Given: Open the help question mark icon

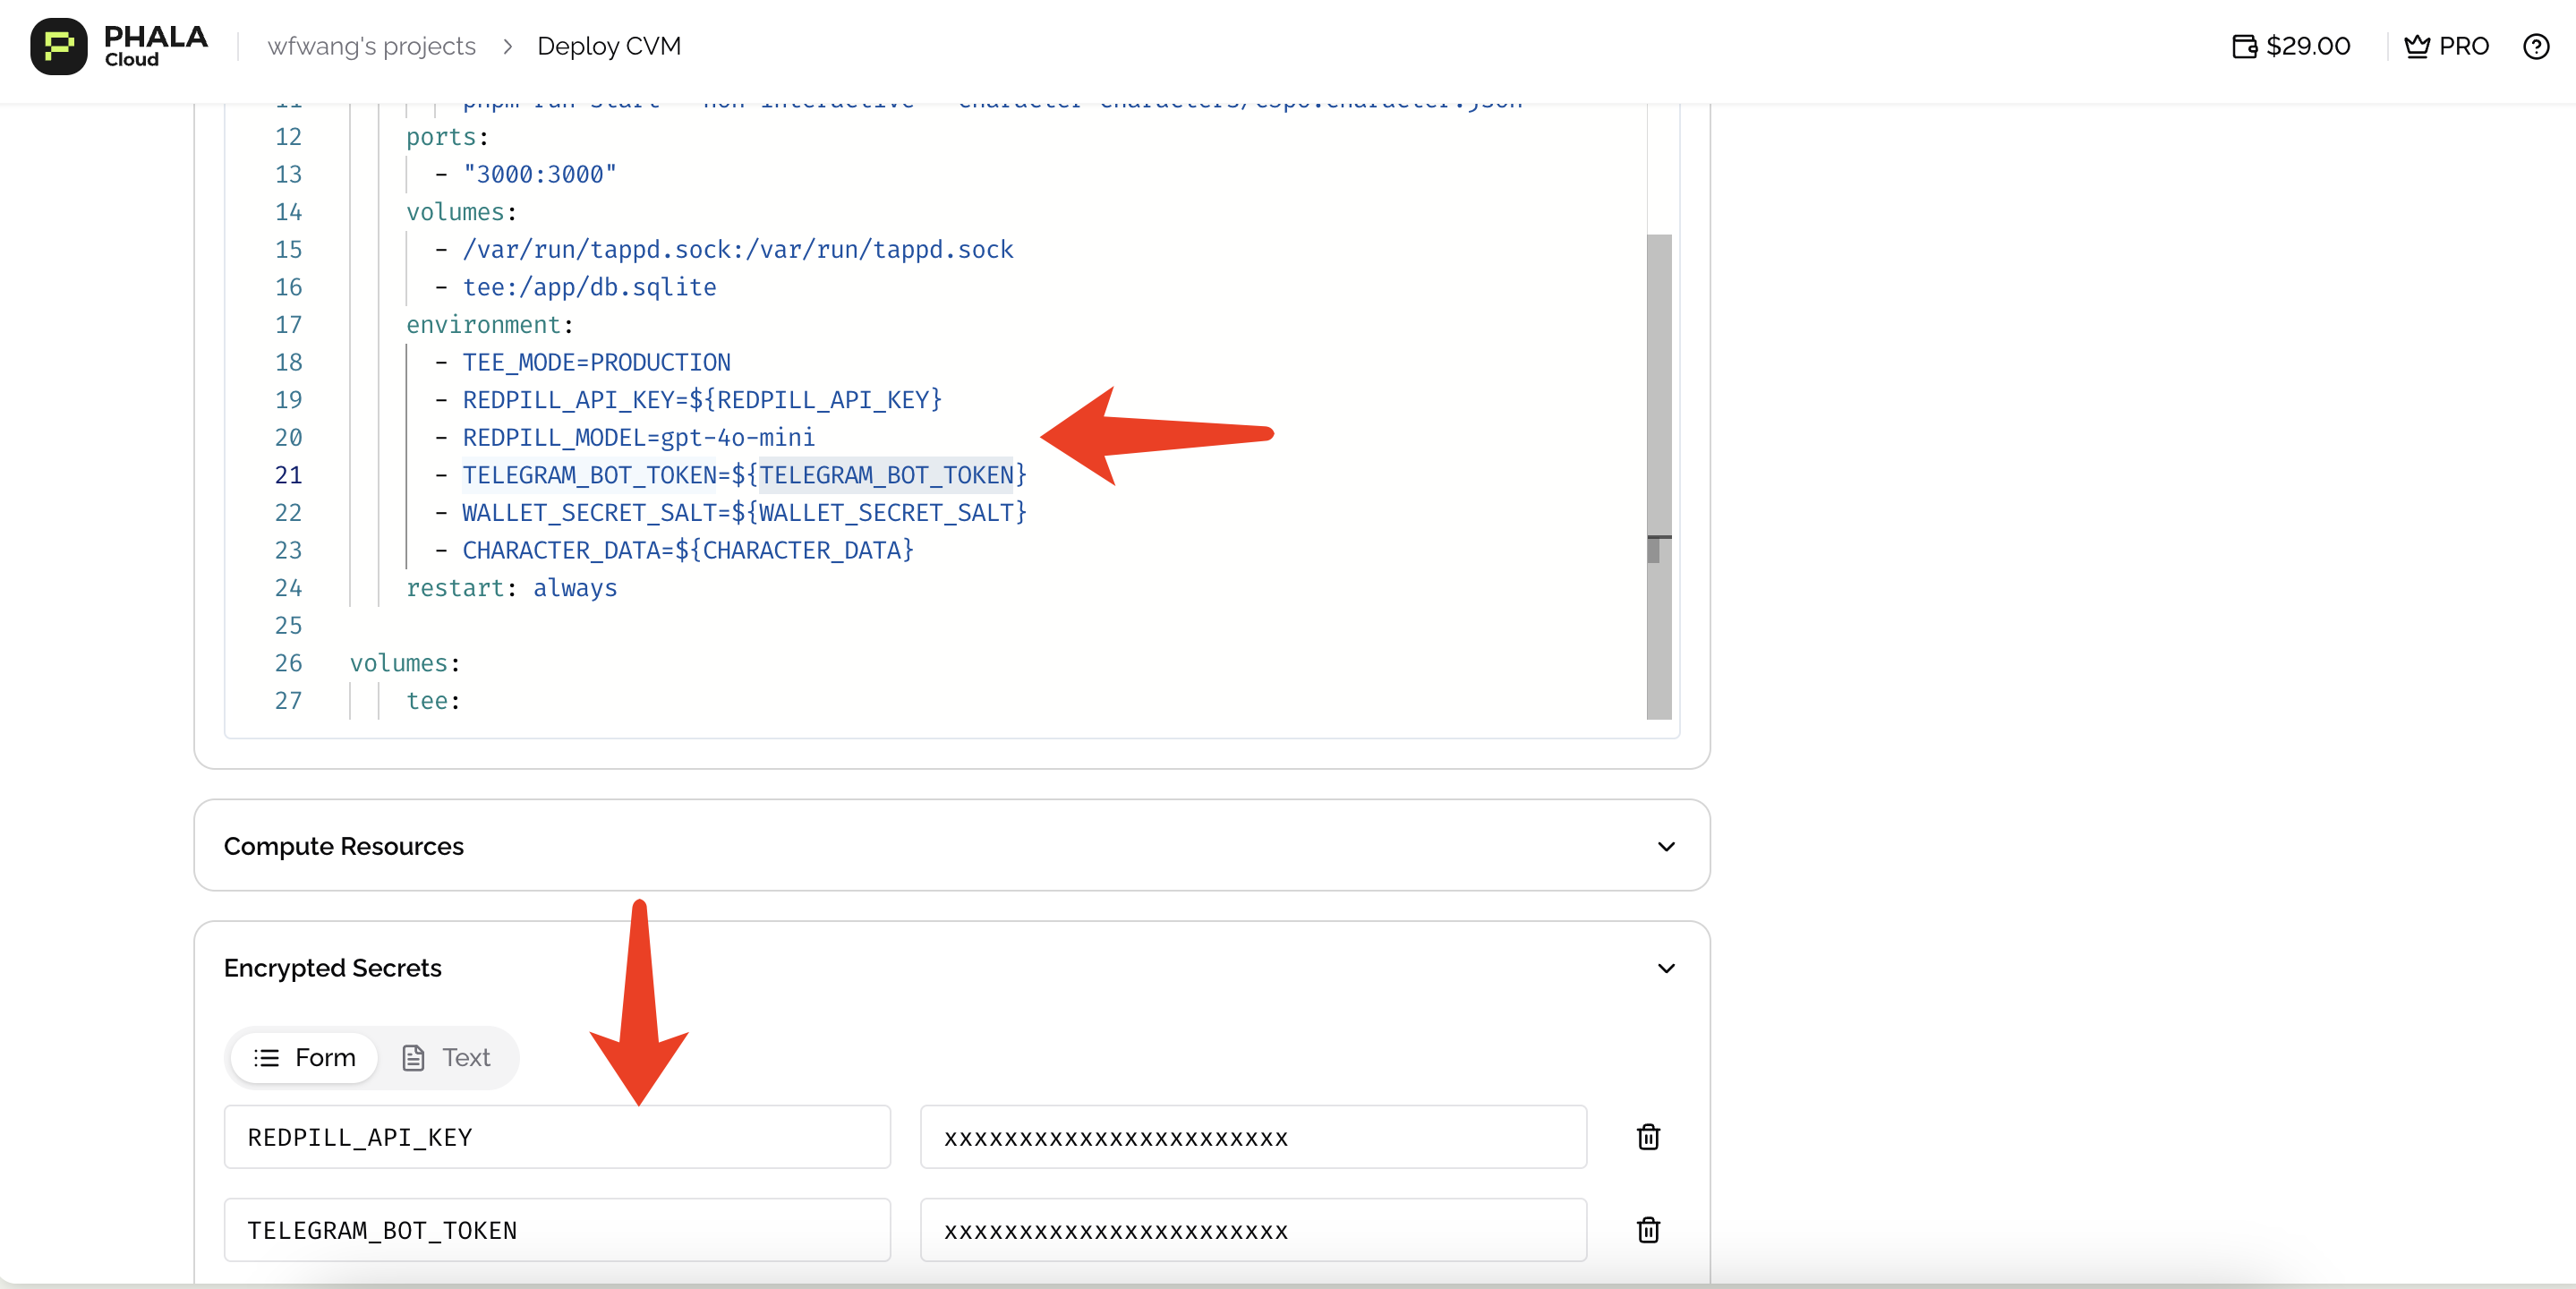Looking at the screenshot, I should pos(2535,46).
